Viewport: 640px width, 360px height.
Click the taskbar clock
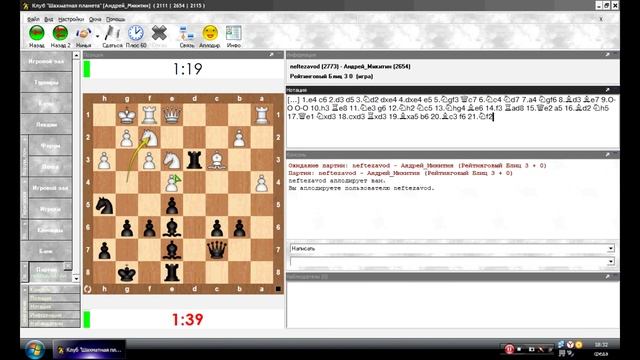tap(601, 349)
